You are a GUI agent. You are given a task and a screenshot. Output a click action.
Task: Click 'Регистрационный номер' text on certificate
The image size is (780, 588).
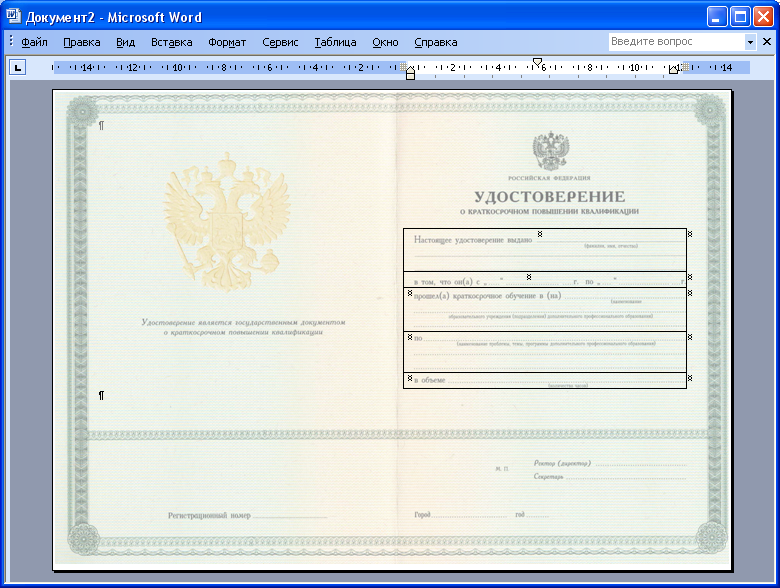(x=209, y=515)
